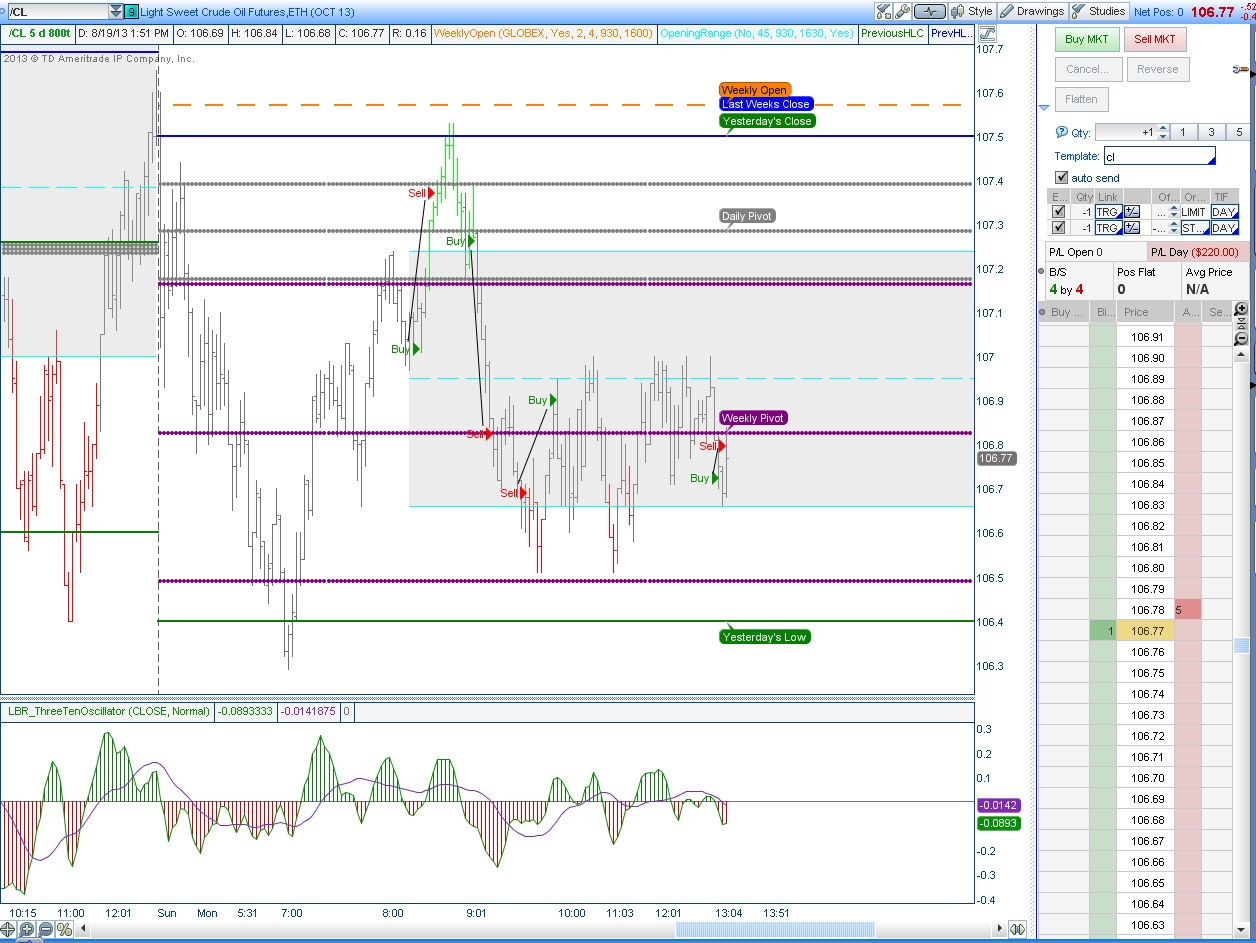Toggle the Active Trader heartbeat icon

[x=930, y=11]
